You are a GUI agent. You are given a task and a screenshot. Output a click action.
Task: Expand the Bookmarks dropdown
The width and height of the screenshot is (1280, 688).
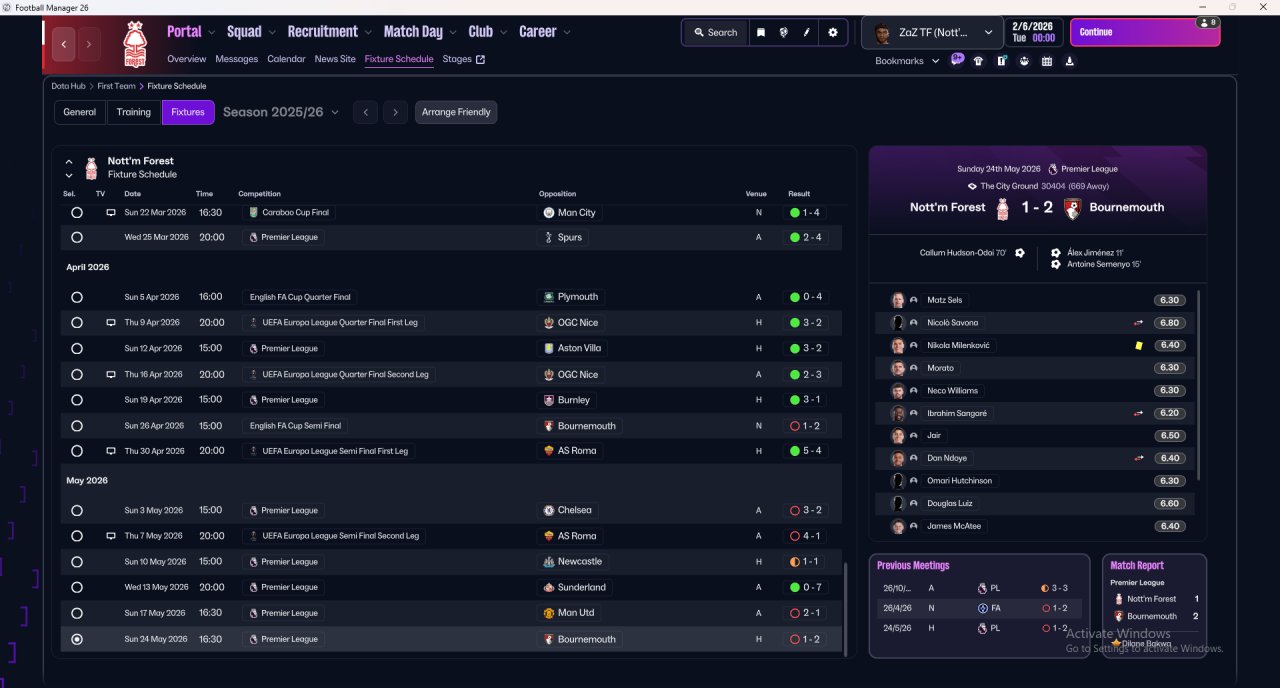tap(907, 61)
